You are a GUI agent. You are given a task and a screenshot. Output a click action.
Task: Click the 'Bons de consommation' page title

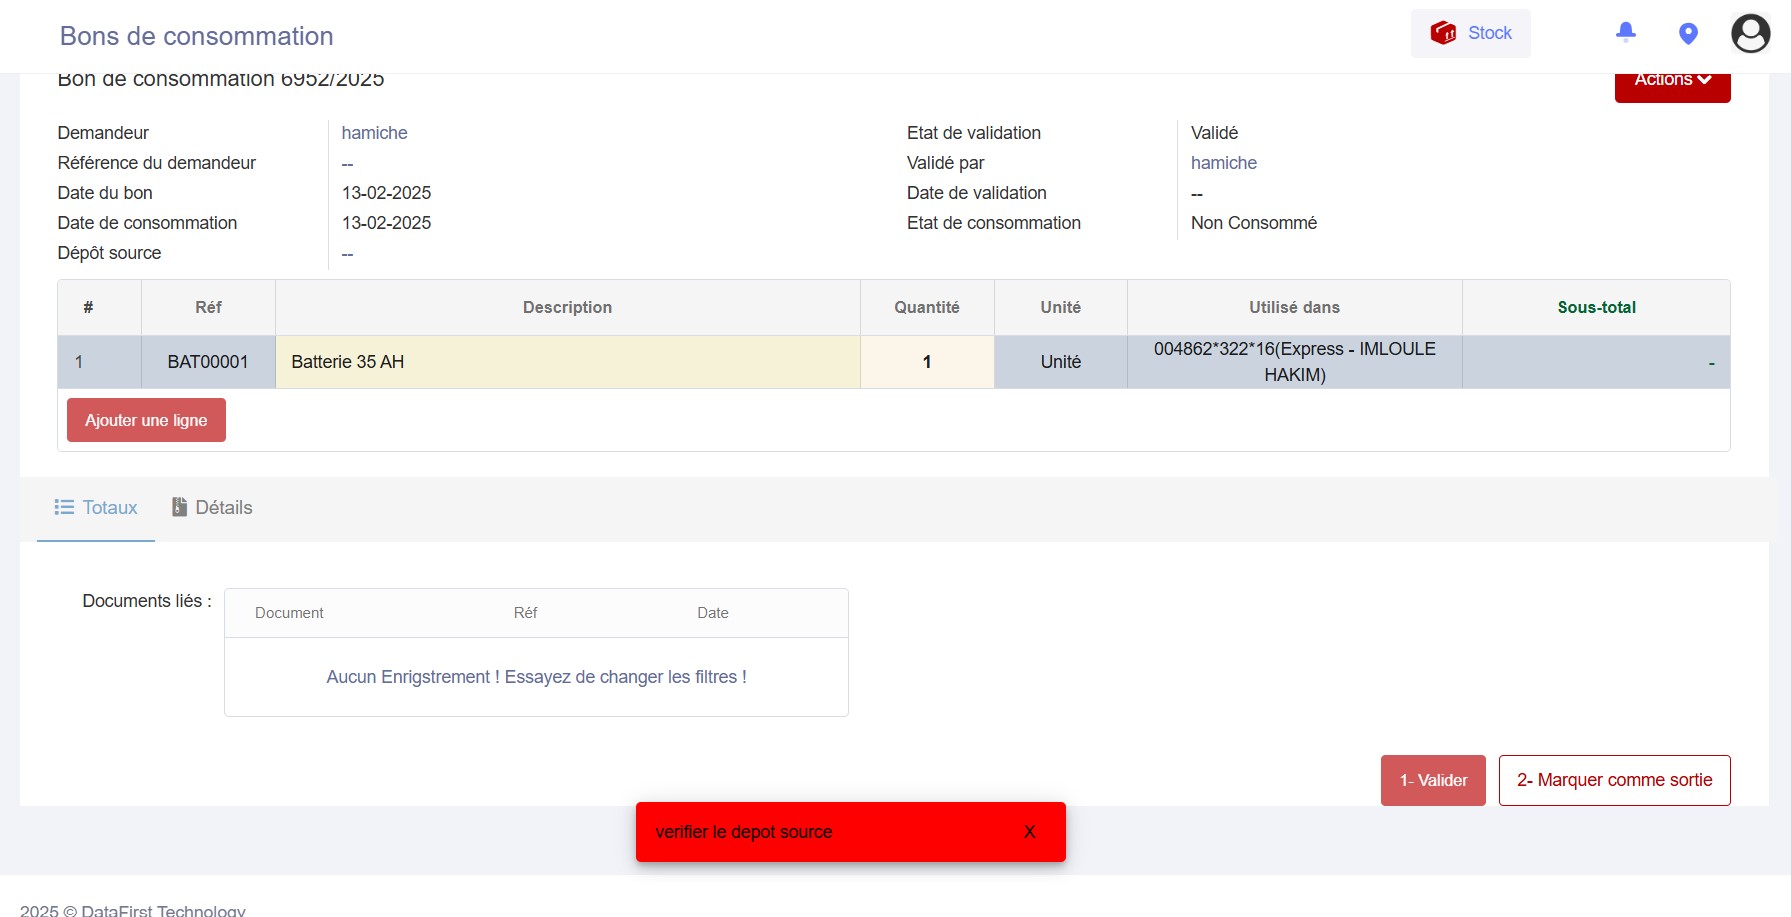pyautogui.click(x=197, y=36)
